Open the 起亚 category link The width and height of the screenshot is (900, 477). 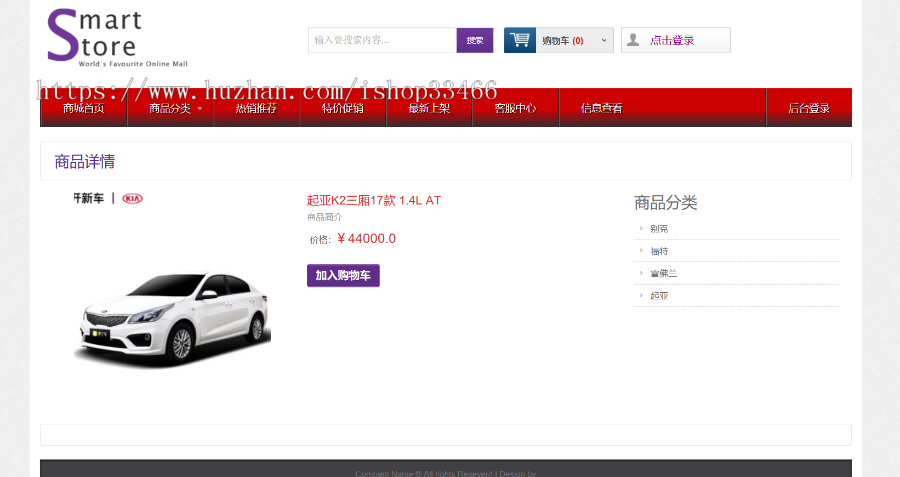tap(659, 296)
